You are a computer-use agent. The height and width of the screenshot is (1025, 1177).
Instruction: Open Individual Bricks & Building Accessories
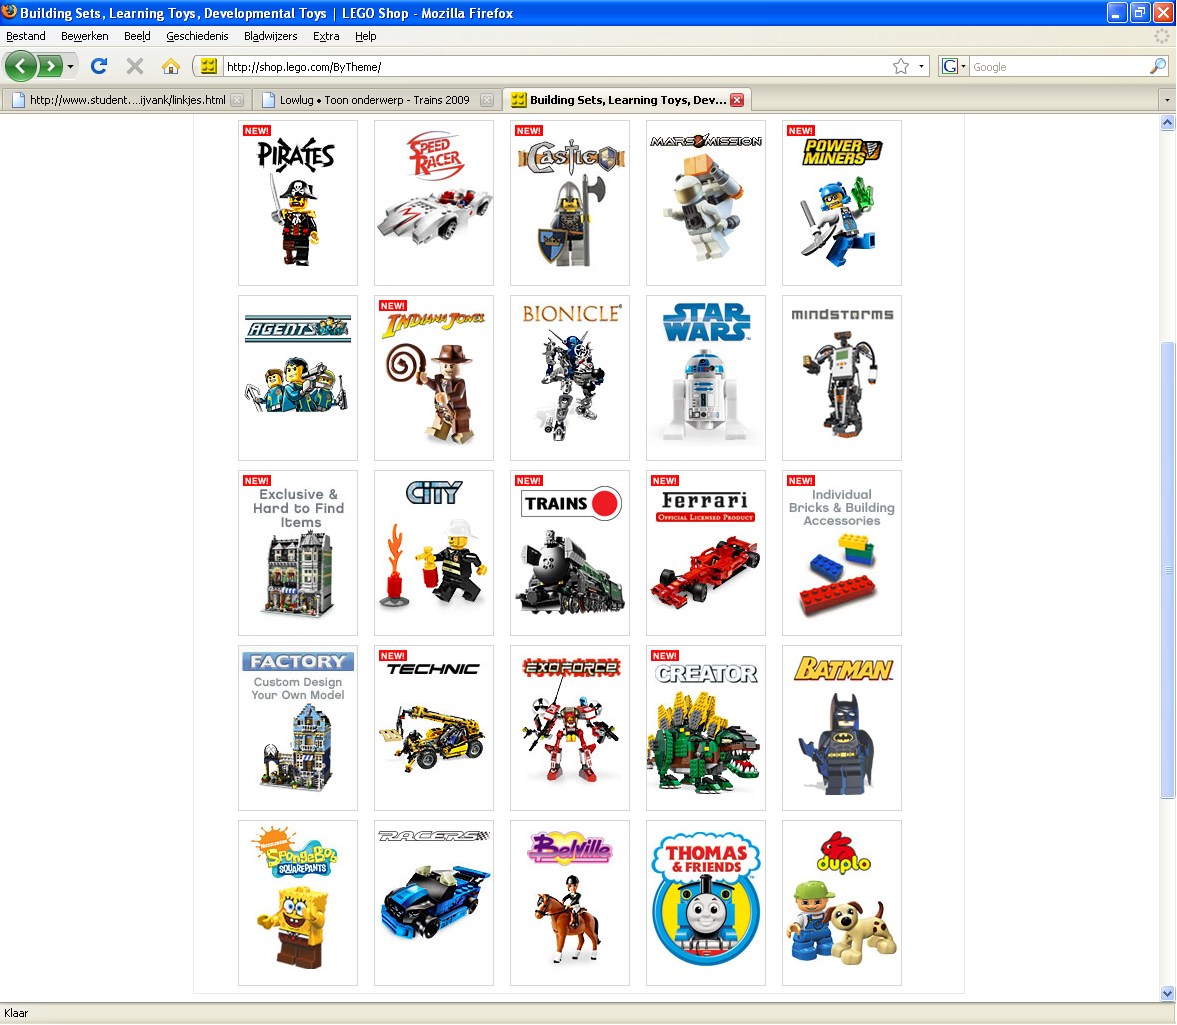pyautogui.click(x=841, y=552)
